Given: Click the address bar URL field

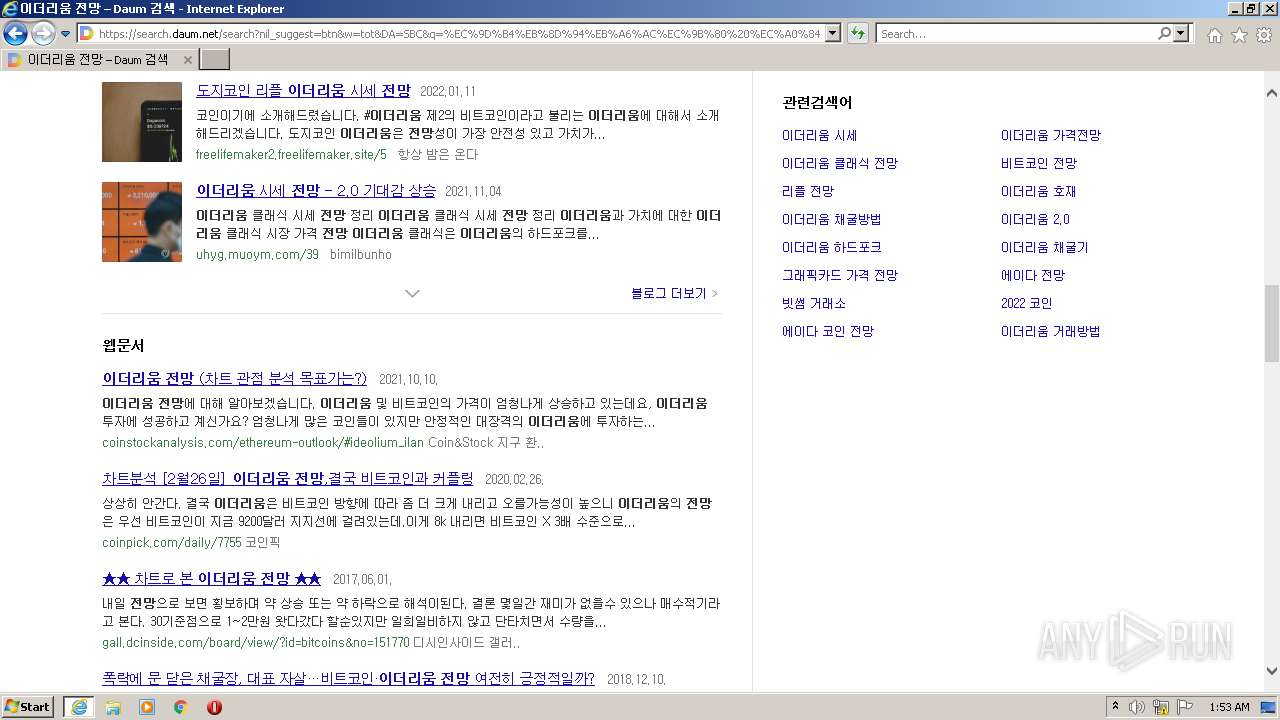Looking at the screenshot, I should [458, 33].
